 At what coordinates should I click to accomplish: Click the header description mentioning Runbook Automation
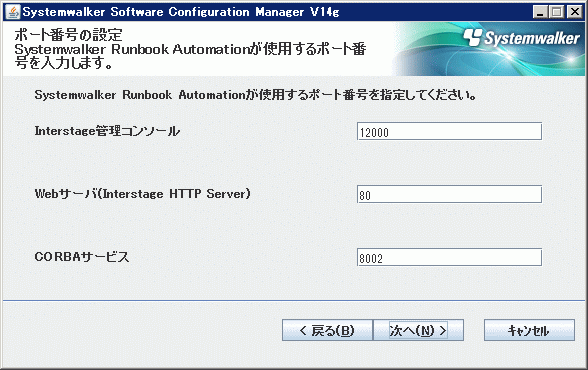[x=190, y=56]
